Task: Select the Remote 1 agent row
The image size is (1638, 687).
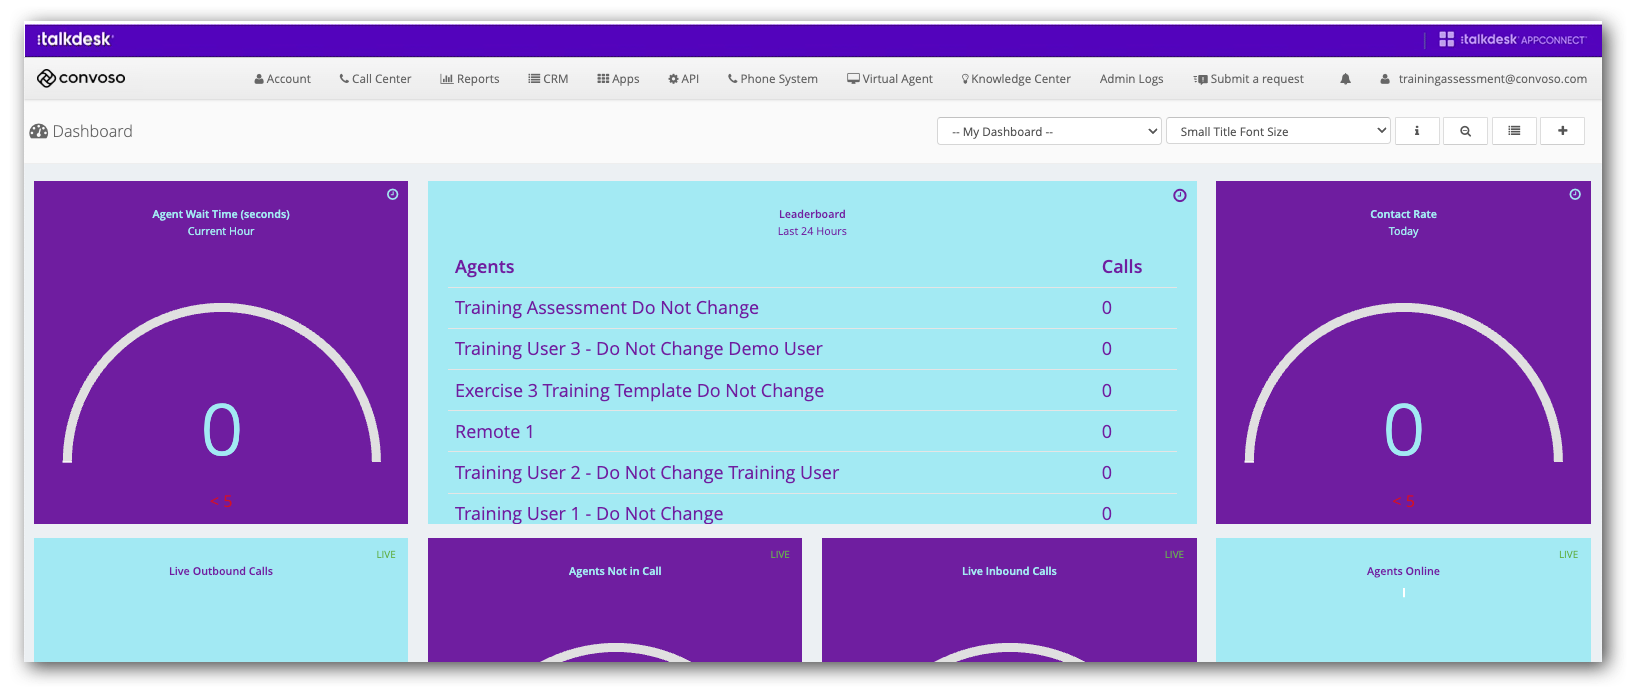Action: pos(812,431)
